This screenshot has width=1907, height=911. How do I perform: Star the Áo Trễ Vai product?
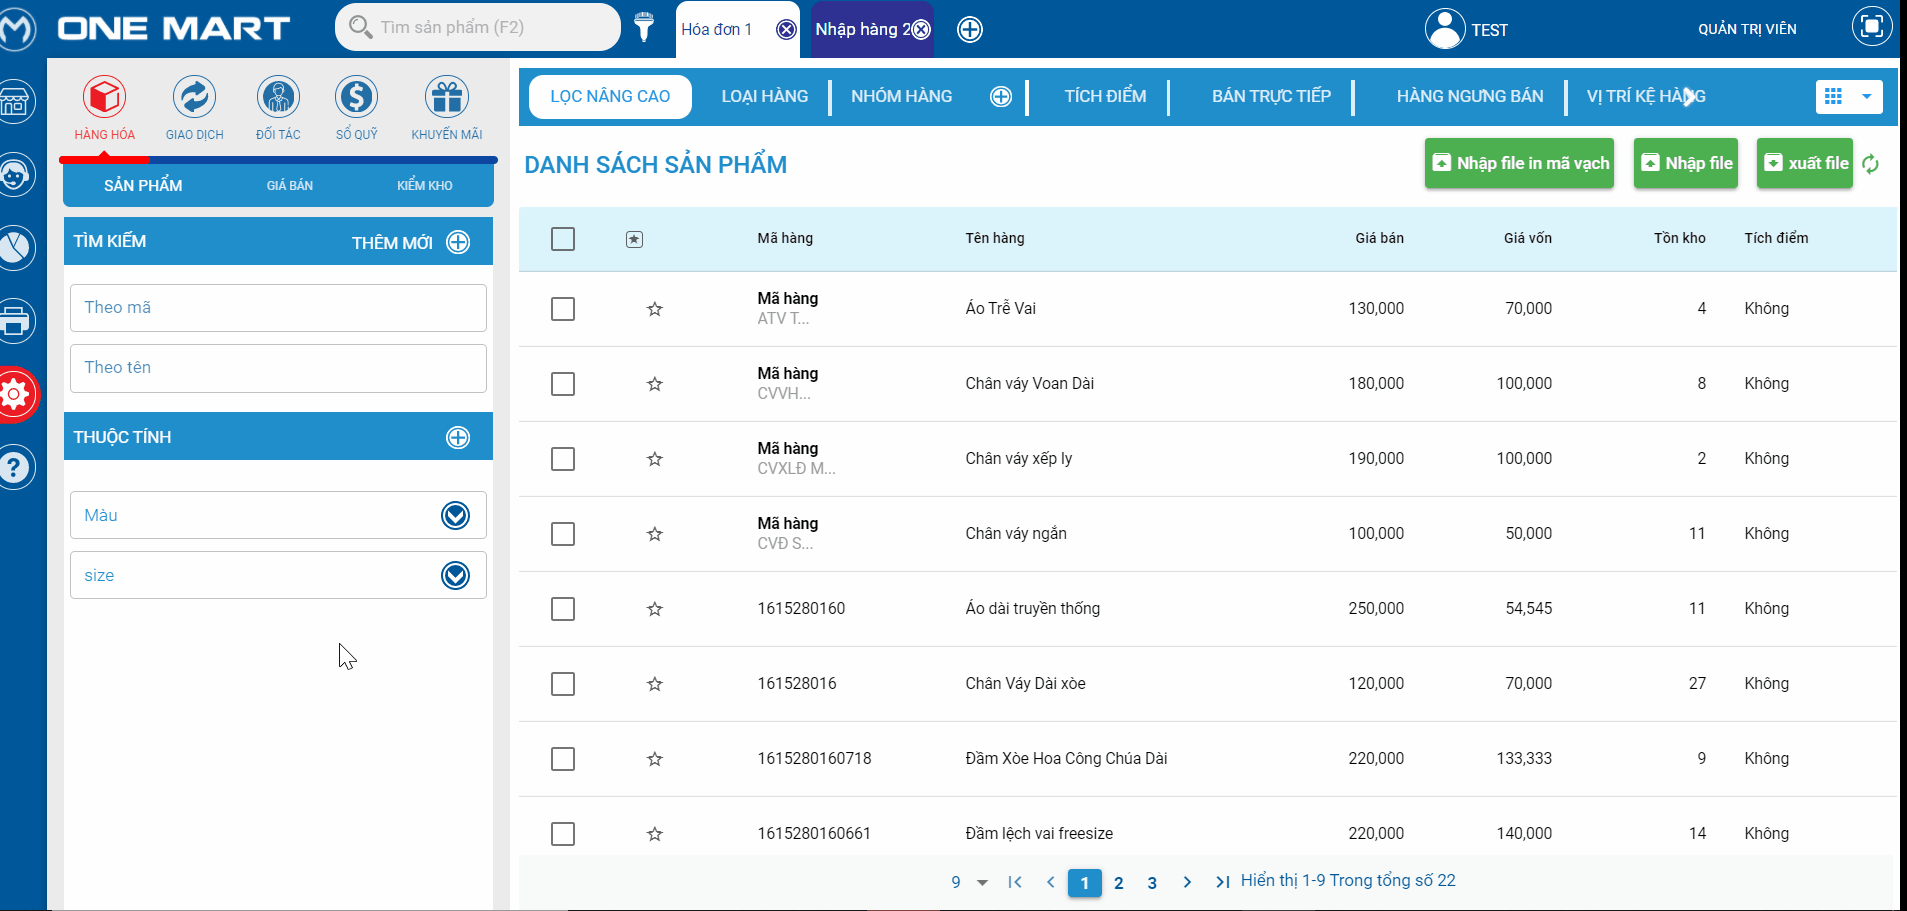[655, 309]
